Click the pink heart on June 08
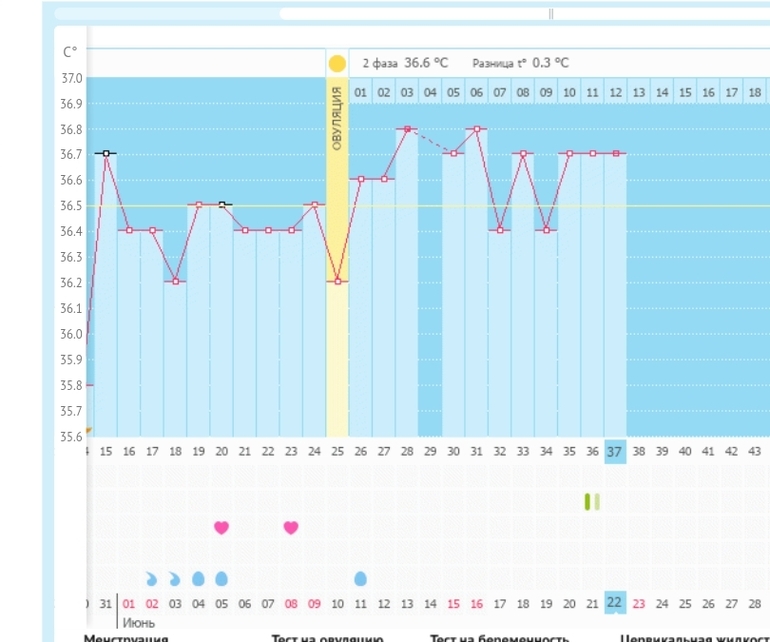Image resolution: width=770 pixels, height=642 pixels. (291, 527)
